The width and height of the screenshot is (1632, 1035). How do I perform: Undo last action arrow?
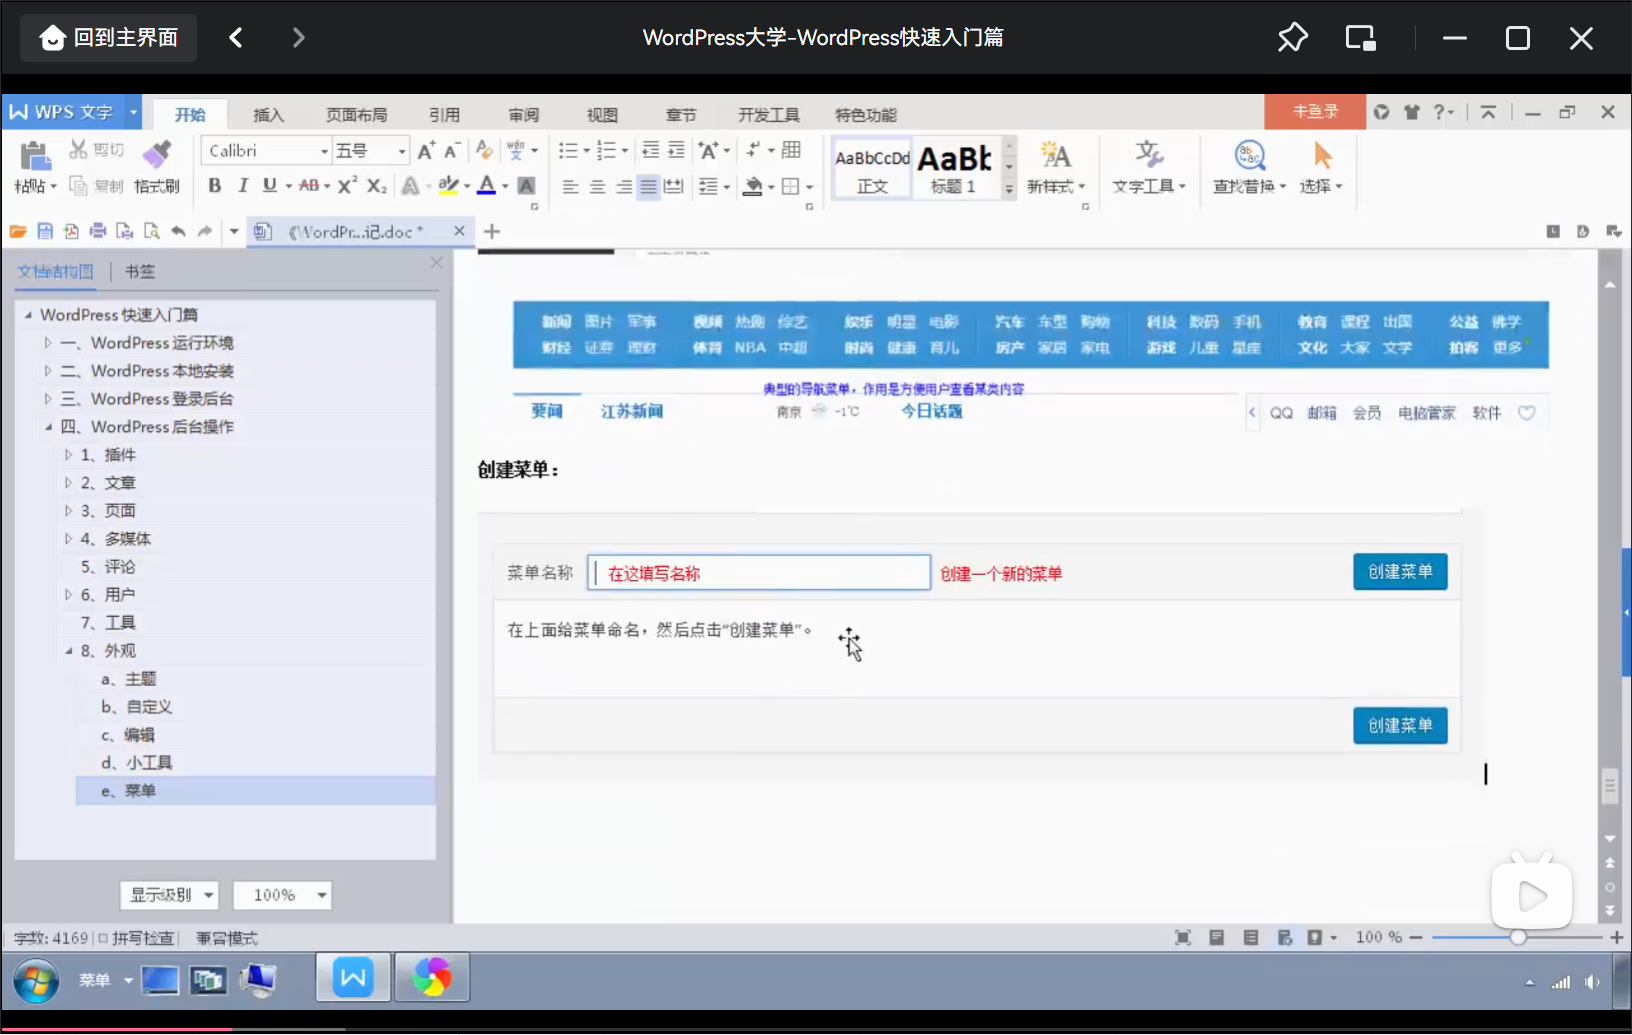coord(178,231)
